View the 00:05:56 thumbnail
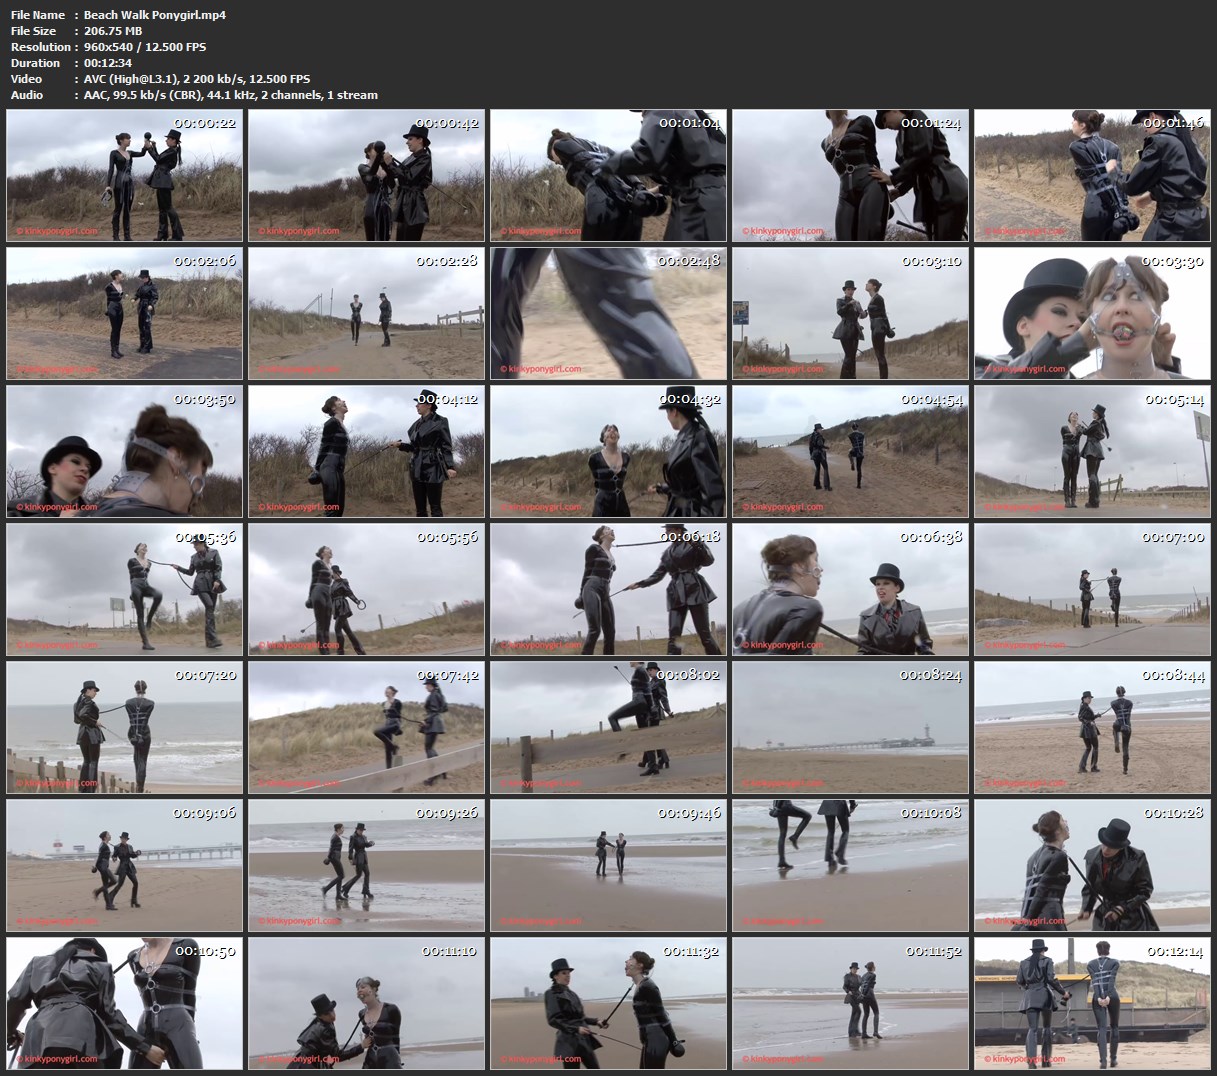Image resolution: width=1217 pixels, height=1076 pixels. click(x=367, y=589)
